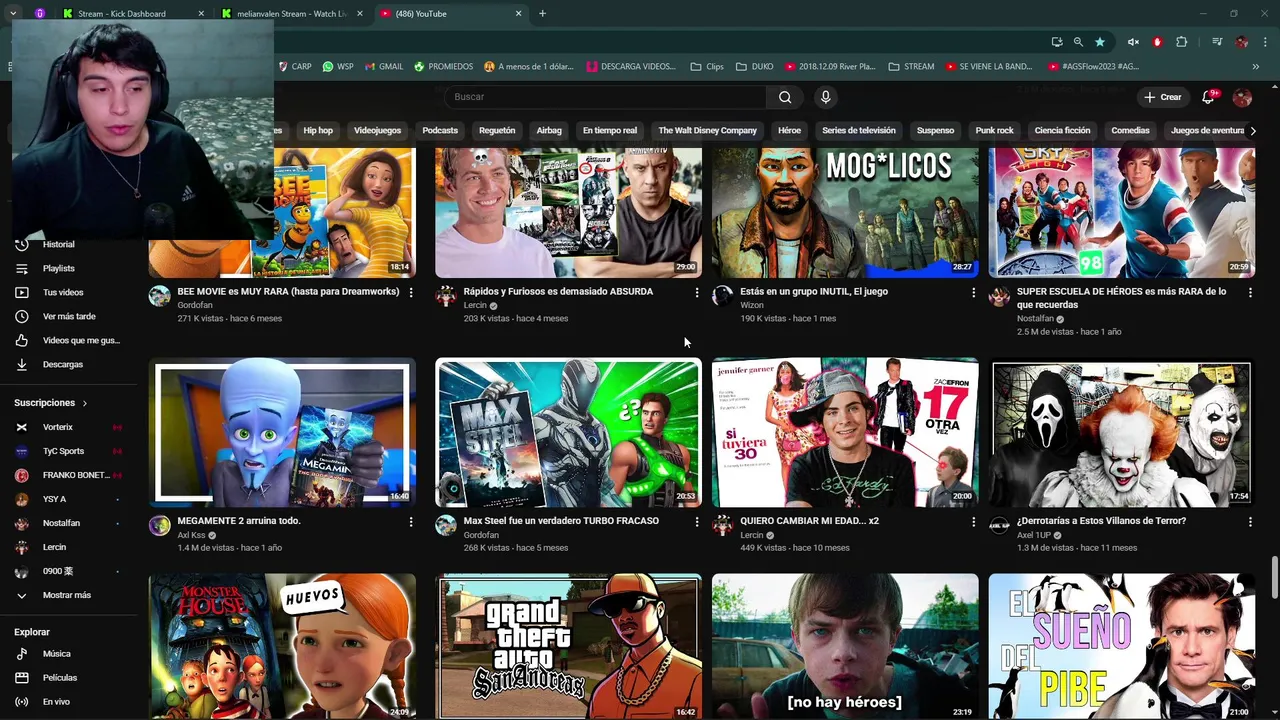The height and width of the screenshot is (720, 1280).
Task: Open options menu for BEE MOVIE video
Action: click(411, 292)
